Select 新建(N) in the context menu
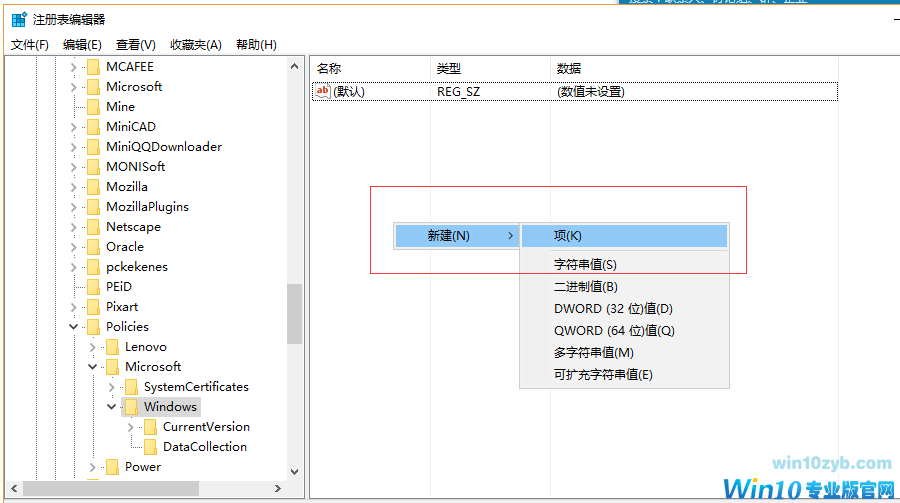The height and width of the screenshot is (503, 900). [457, 235]
